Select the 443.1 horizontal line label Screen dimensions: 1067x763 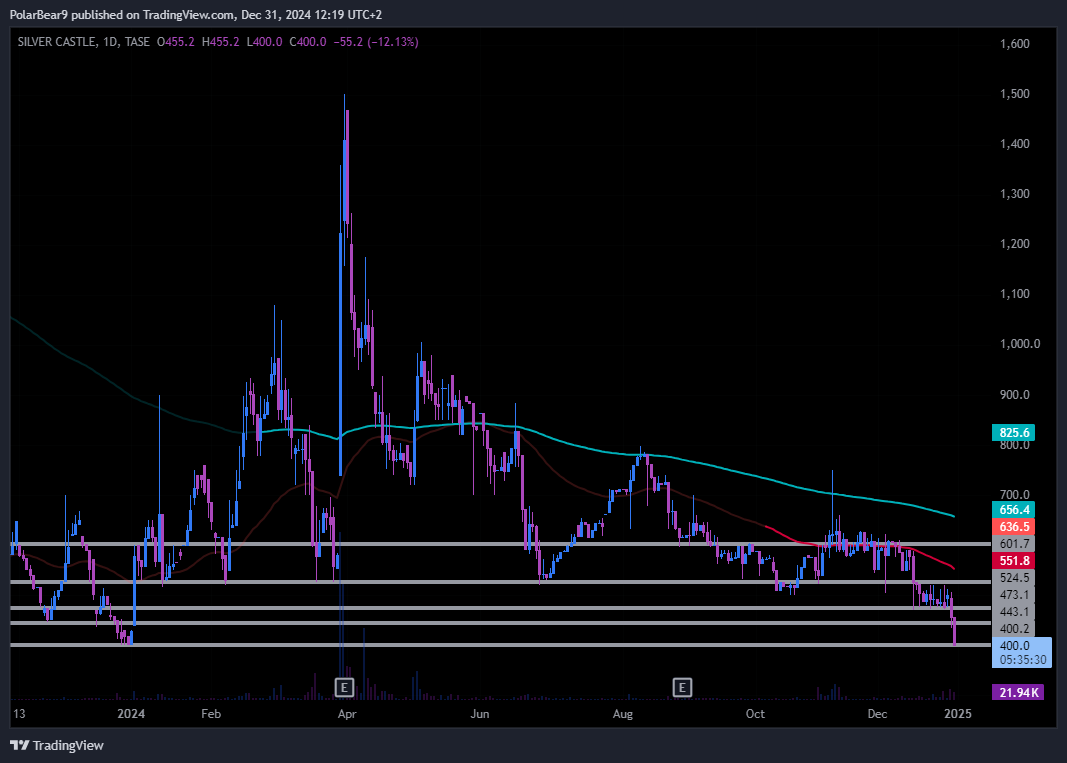(x=1017, y=611)
